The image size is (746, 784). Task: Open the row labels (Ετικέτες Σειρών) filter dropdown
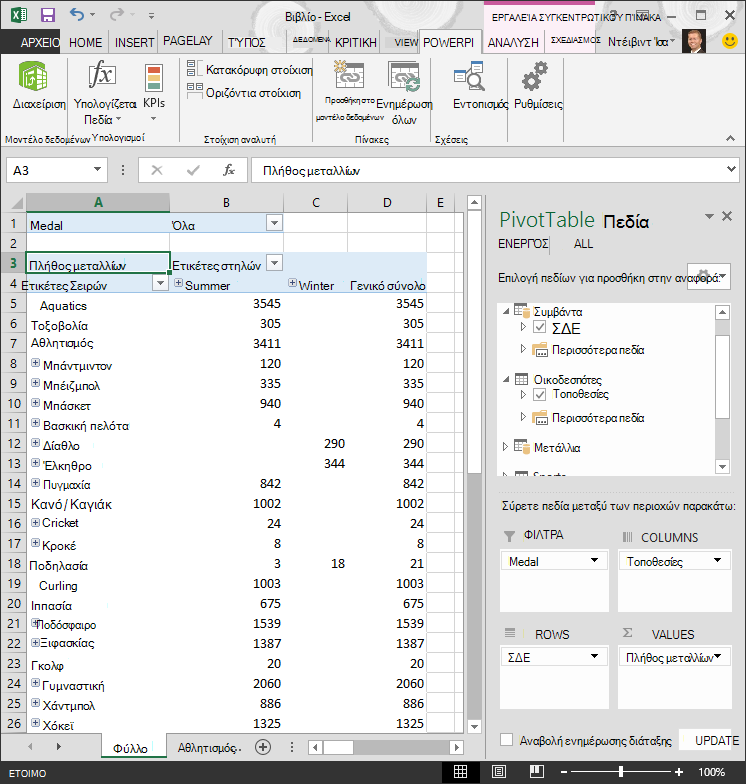pos(160,283)
